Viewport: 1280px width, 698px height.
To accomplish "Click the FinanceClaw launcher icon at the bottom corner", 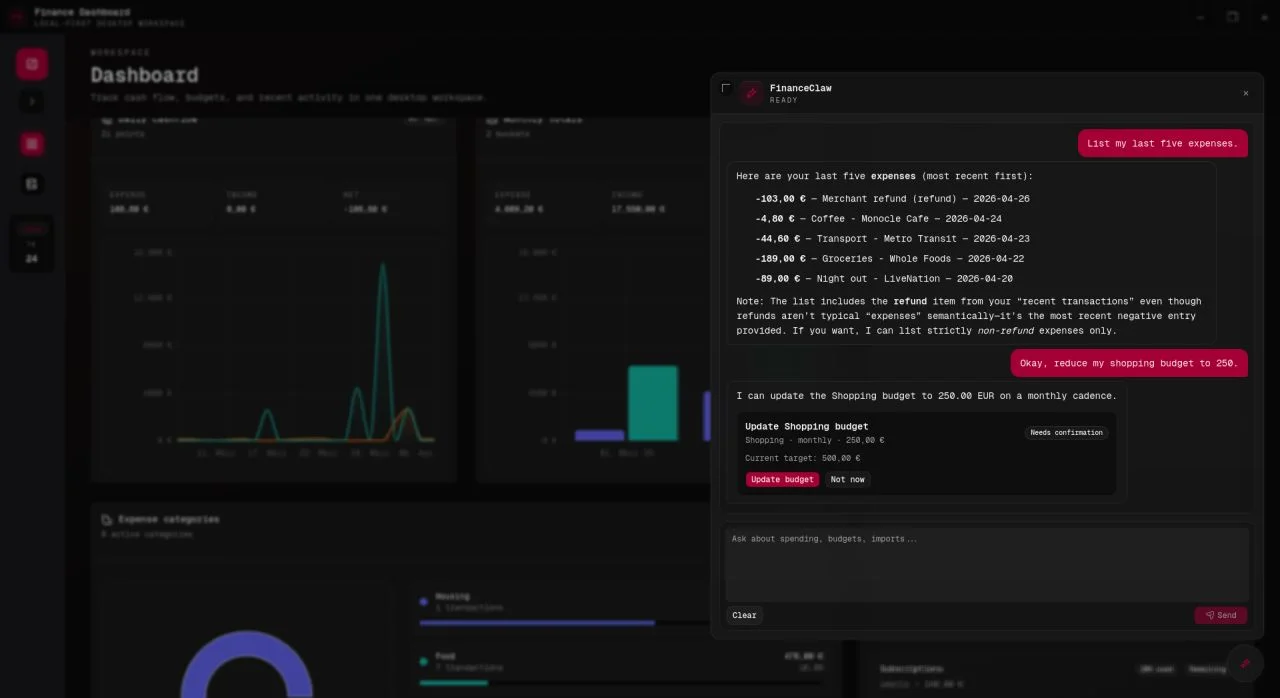I will tap(1245, 663).
